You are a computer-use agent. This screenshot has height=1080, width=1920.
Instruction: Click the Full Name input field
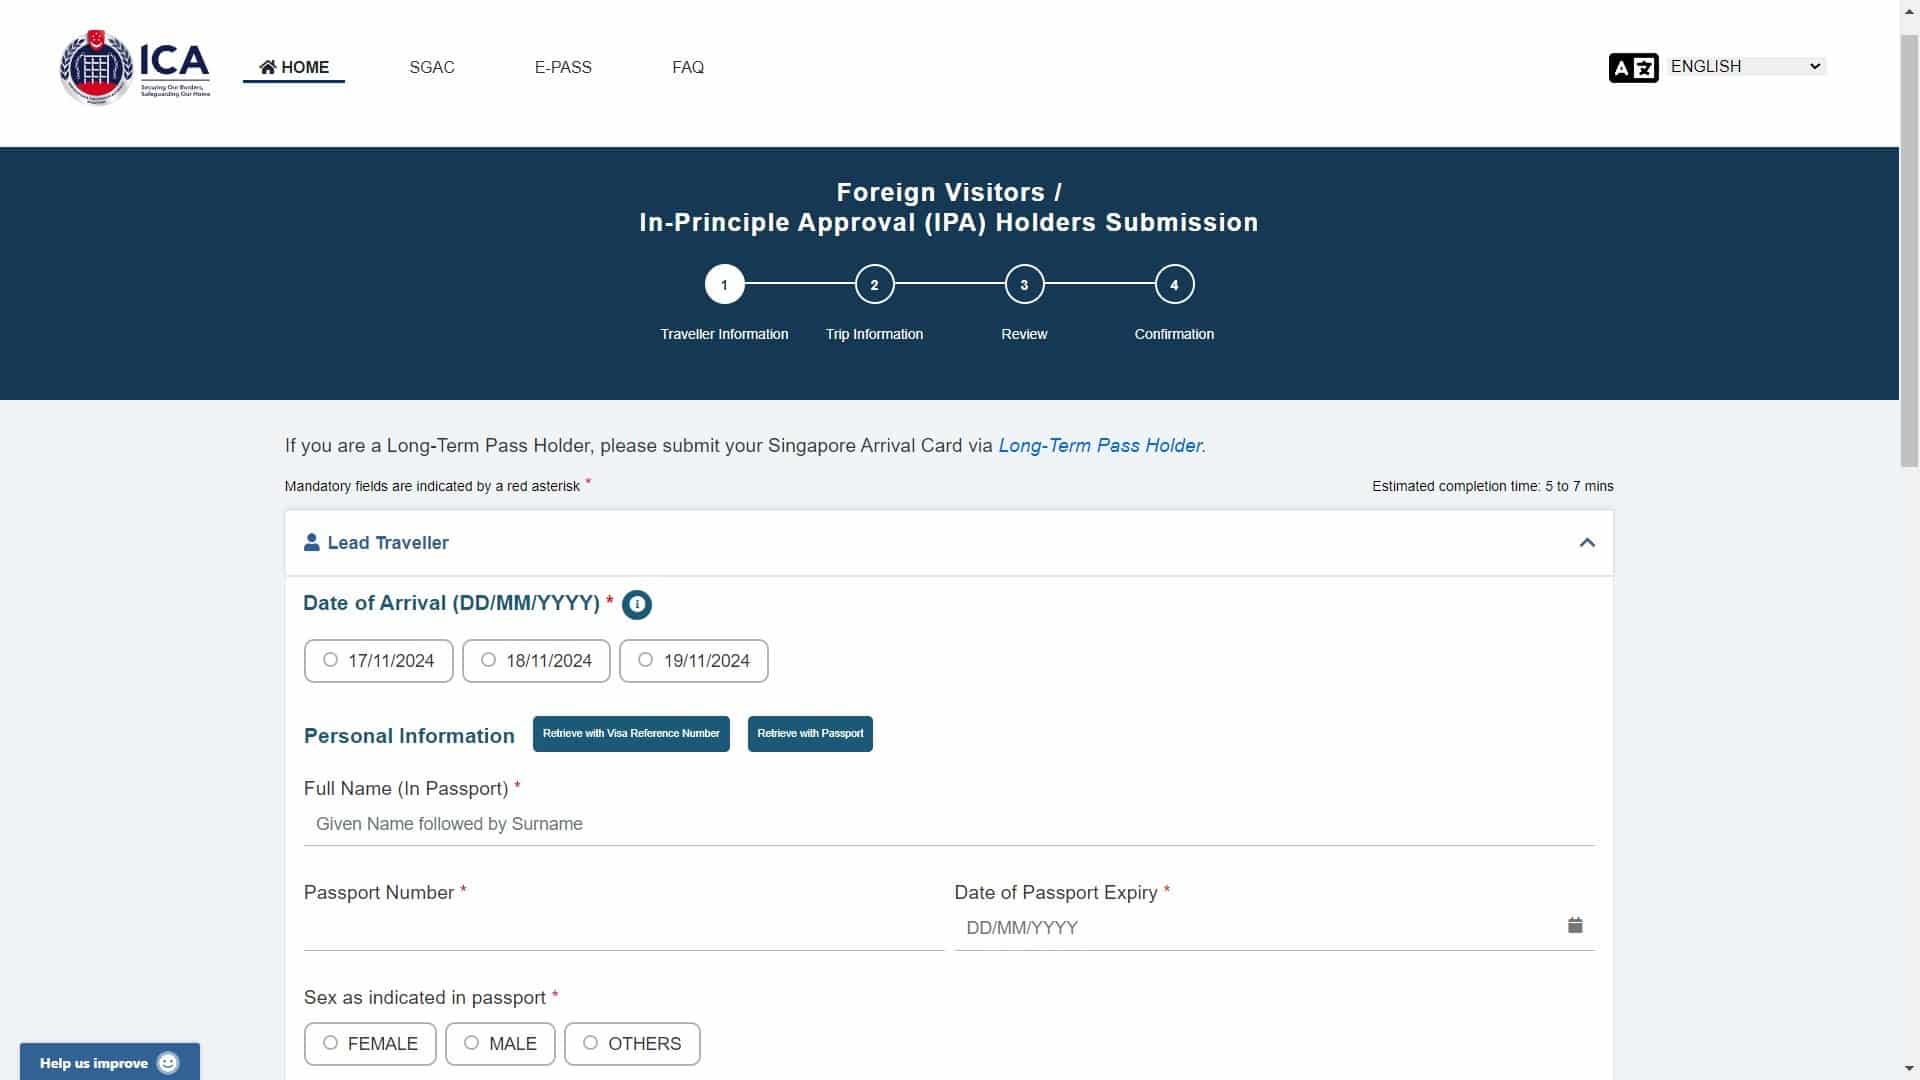949,824
